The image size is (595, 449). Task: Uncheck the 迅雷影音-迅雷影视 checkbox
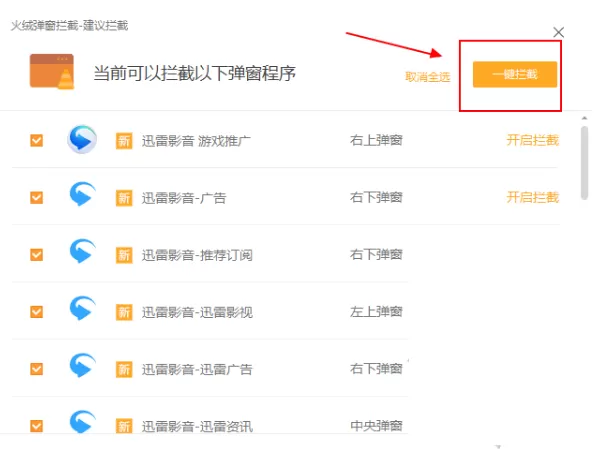(x=36, y=312)
